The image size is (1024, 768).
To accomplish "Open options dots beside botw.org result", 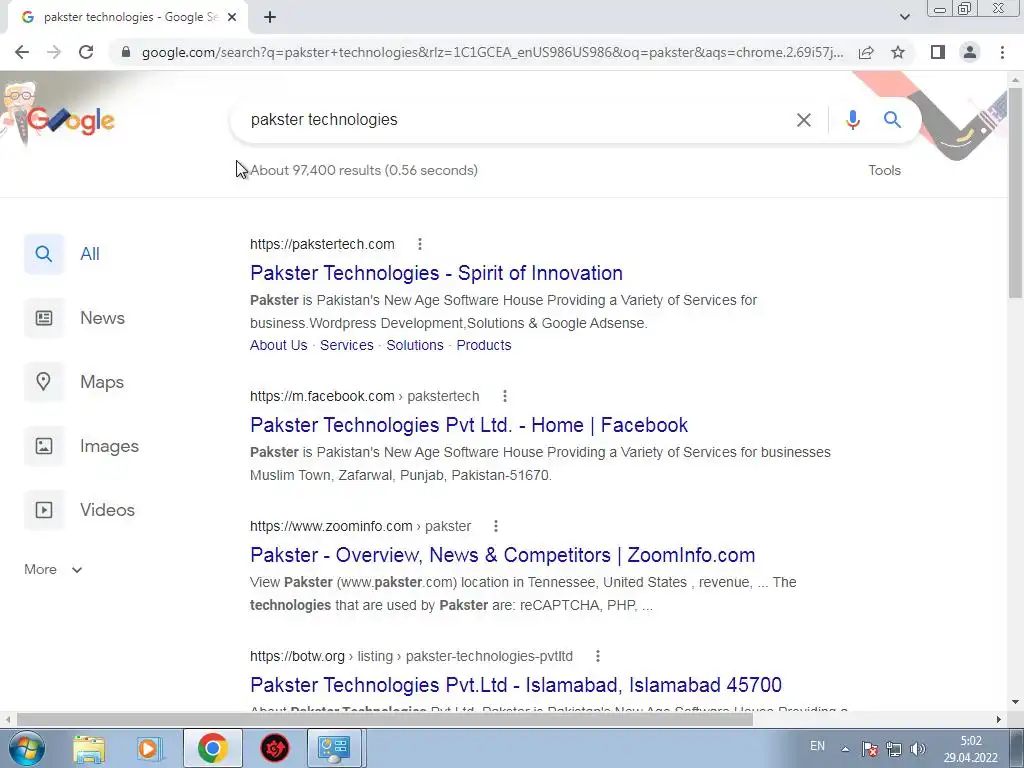I will pyautogui.click(x=598, y=656).
